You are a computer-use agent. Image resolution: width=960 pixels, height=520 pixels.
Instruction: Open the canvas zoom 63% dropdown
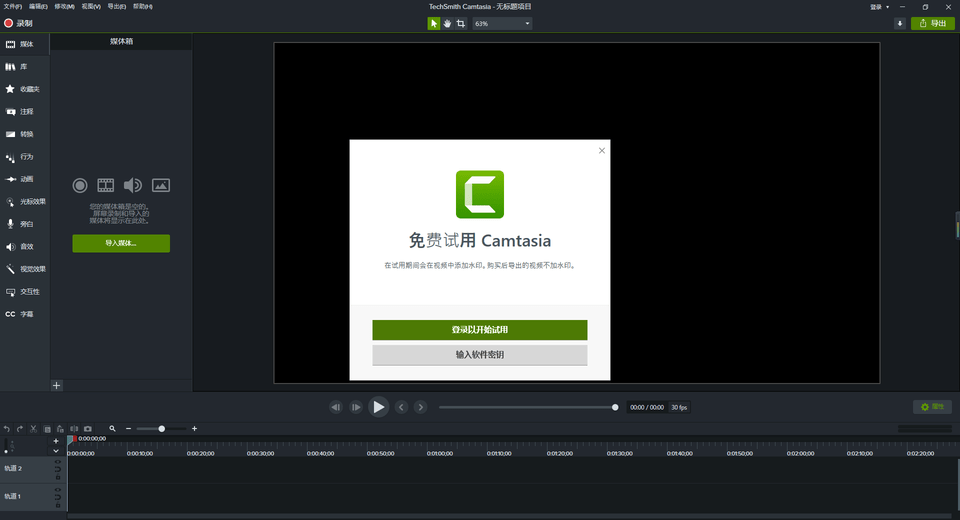pos(501,23)
